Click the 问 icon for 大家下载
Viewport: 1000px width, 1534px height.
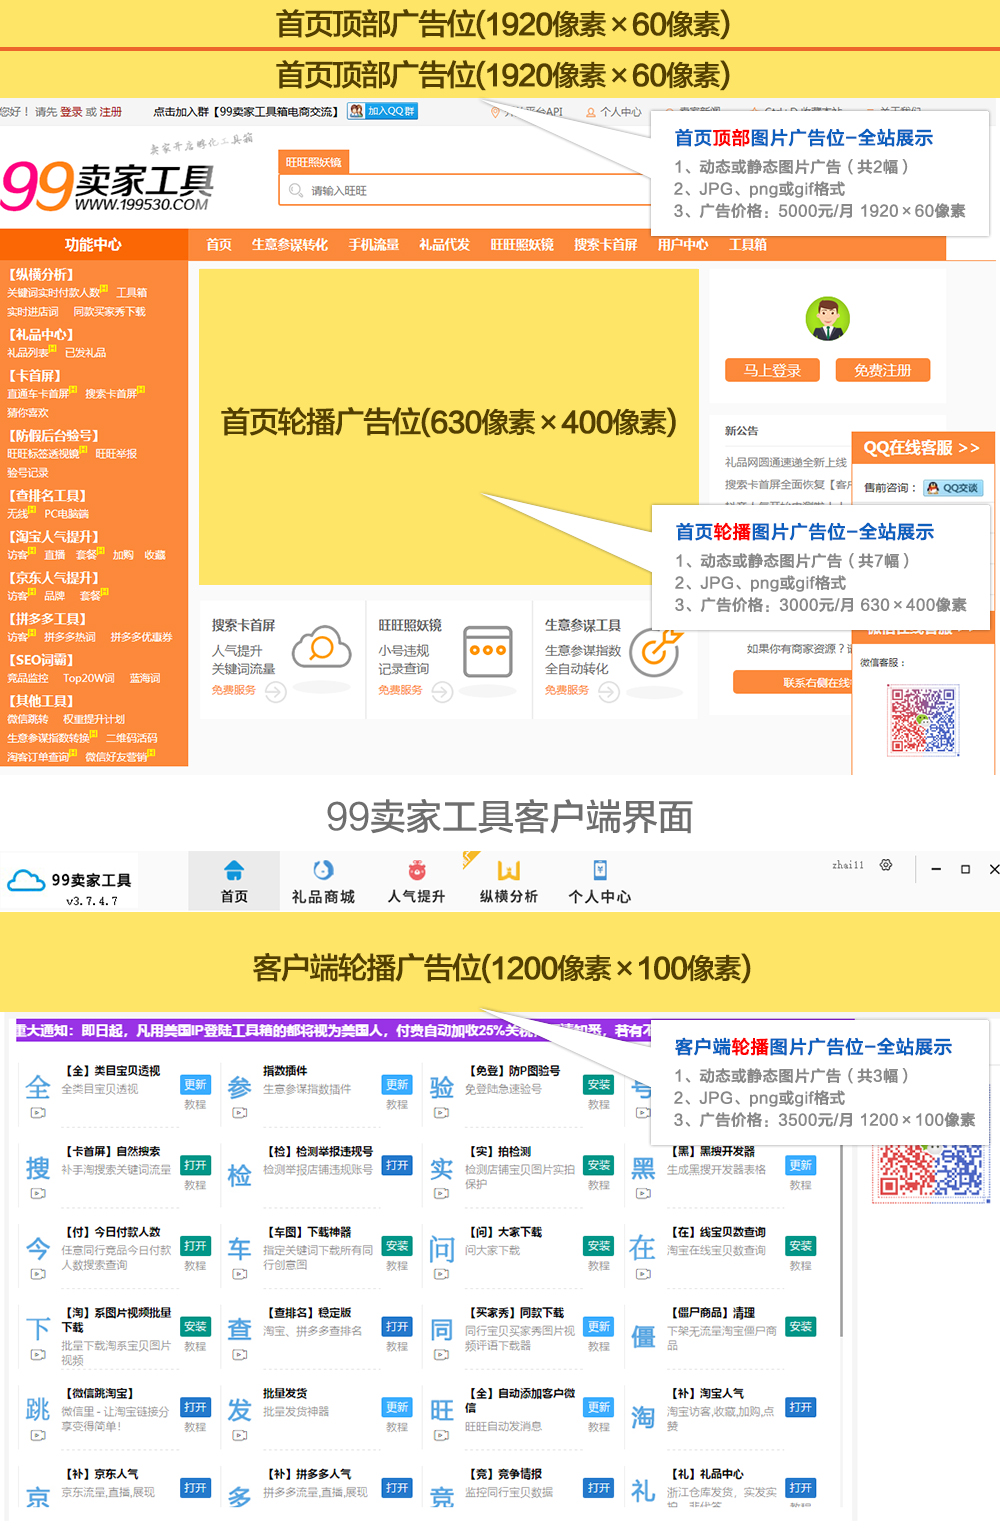pos(442,1249)
